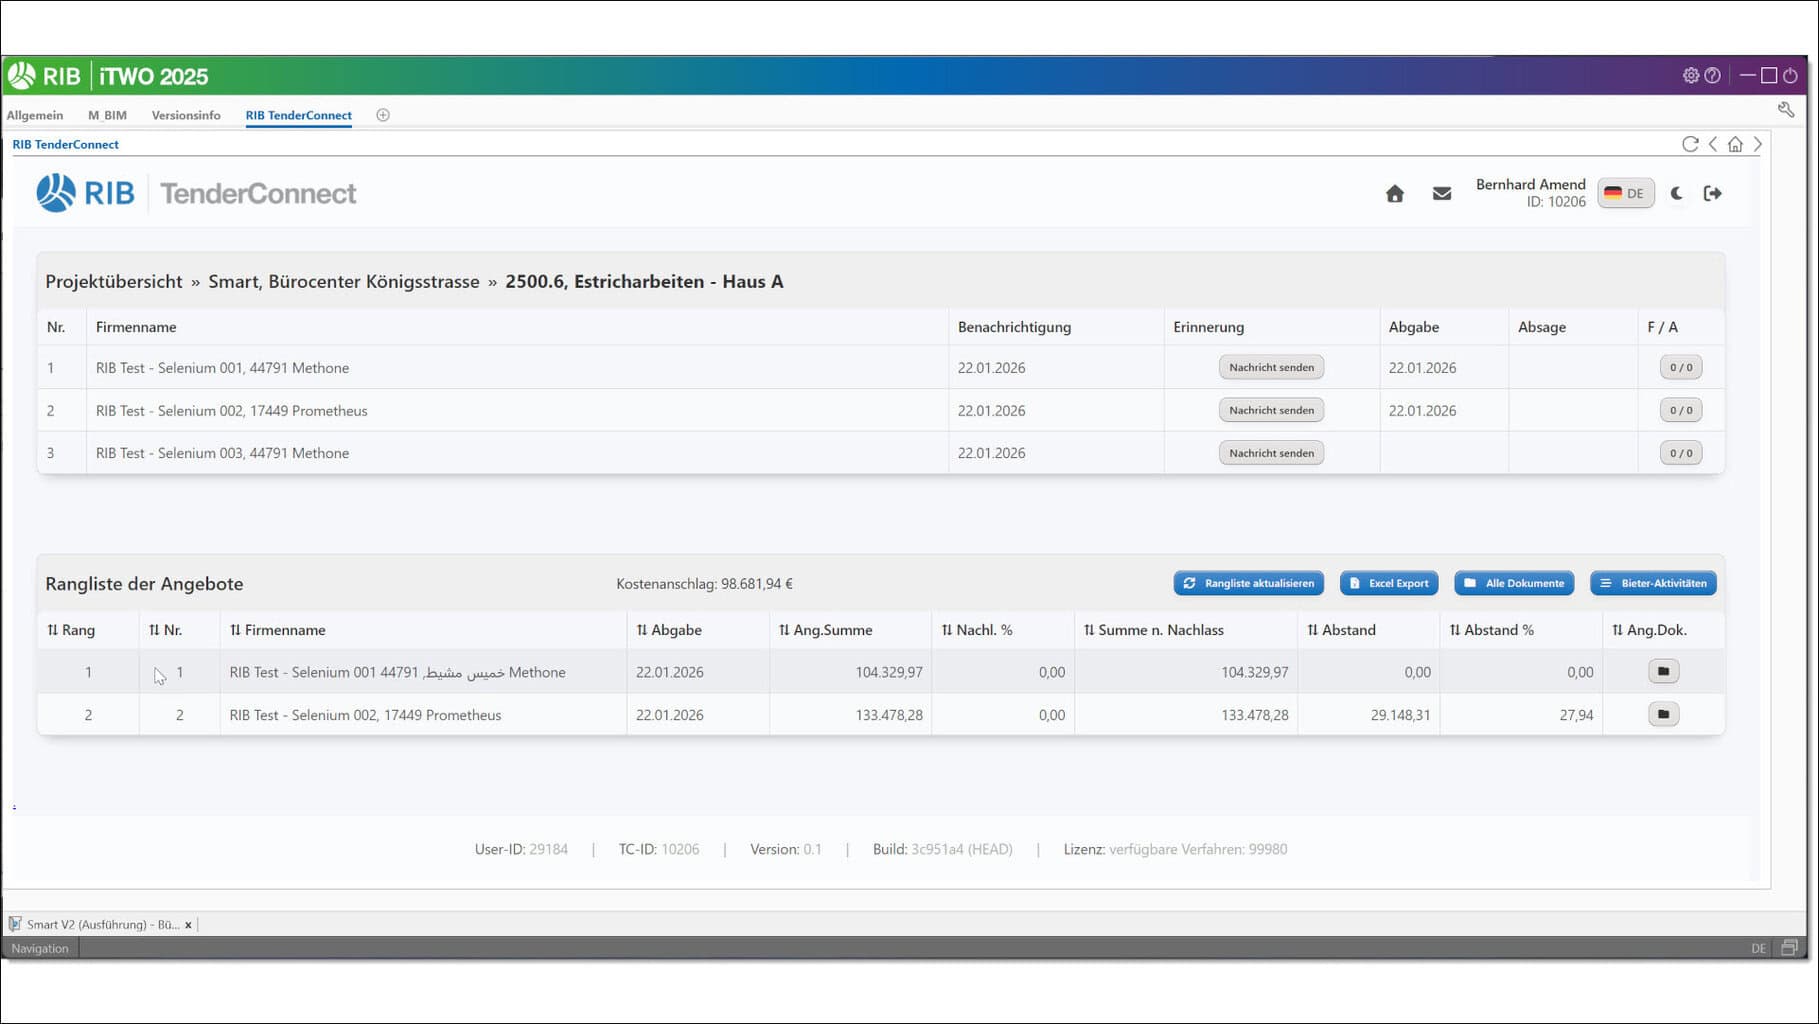Open the M_BIM tab
Screen dimensions: 1819x1024
click(107, 115)
